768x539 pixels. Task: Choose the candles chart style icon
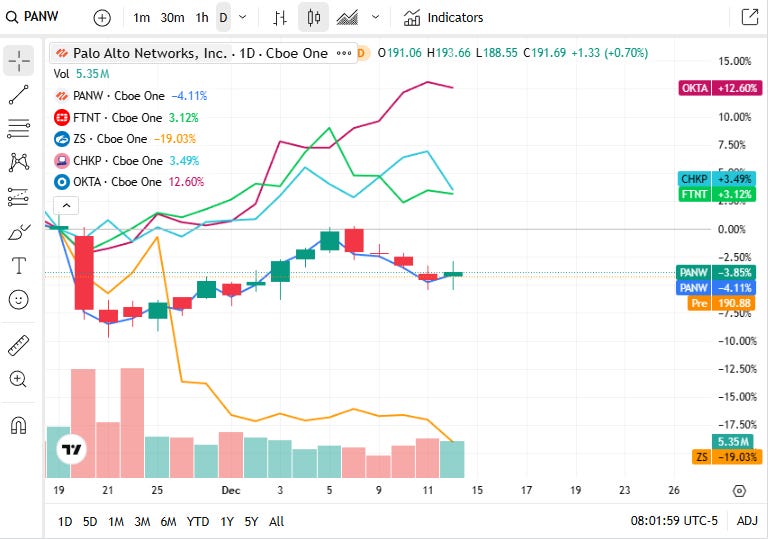tap(313, 18)
